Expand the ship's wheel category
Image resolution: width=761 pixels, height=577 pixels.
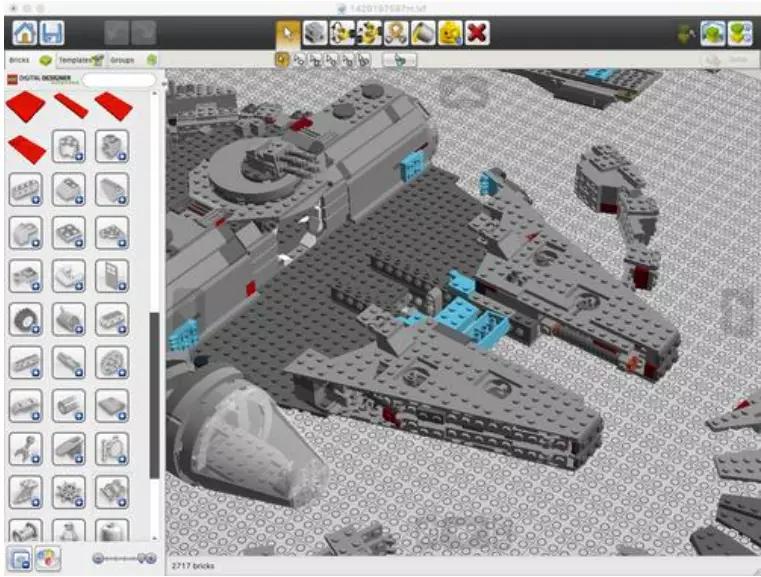click(x=68, y=492)
